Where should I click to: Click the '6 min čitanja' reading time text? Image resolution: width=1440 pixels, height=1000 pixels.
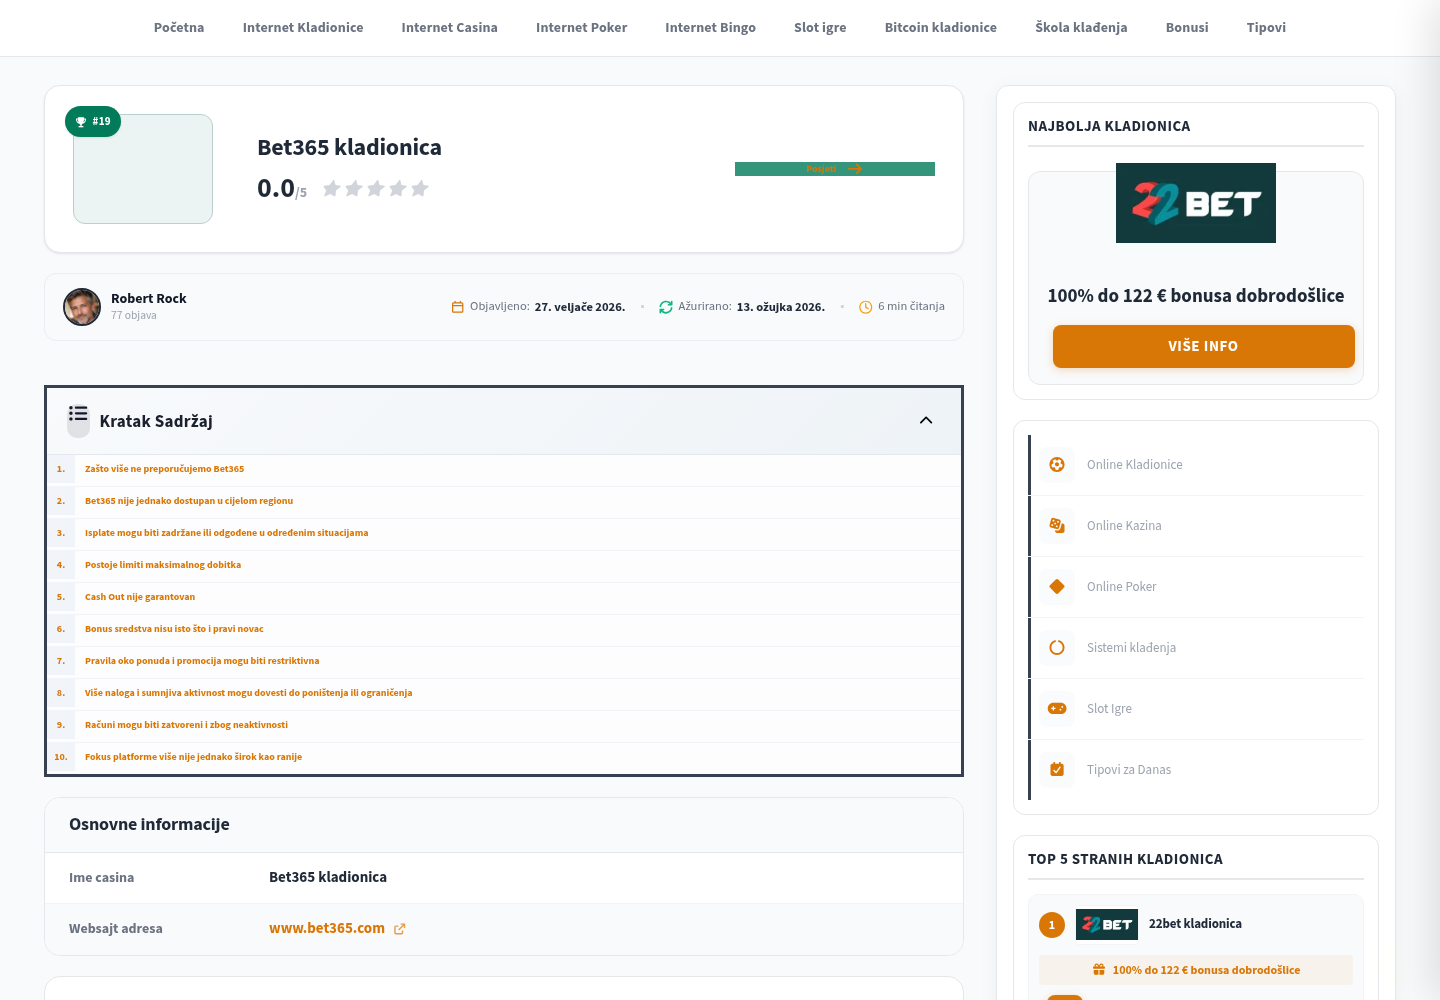tap(911, 307)
